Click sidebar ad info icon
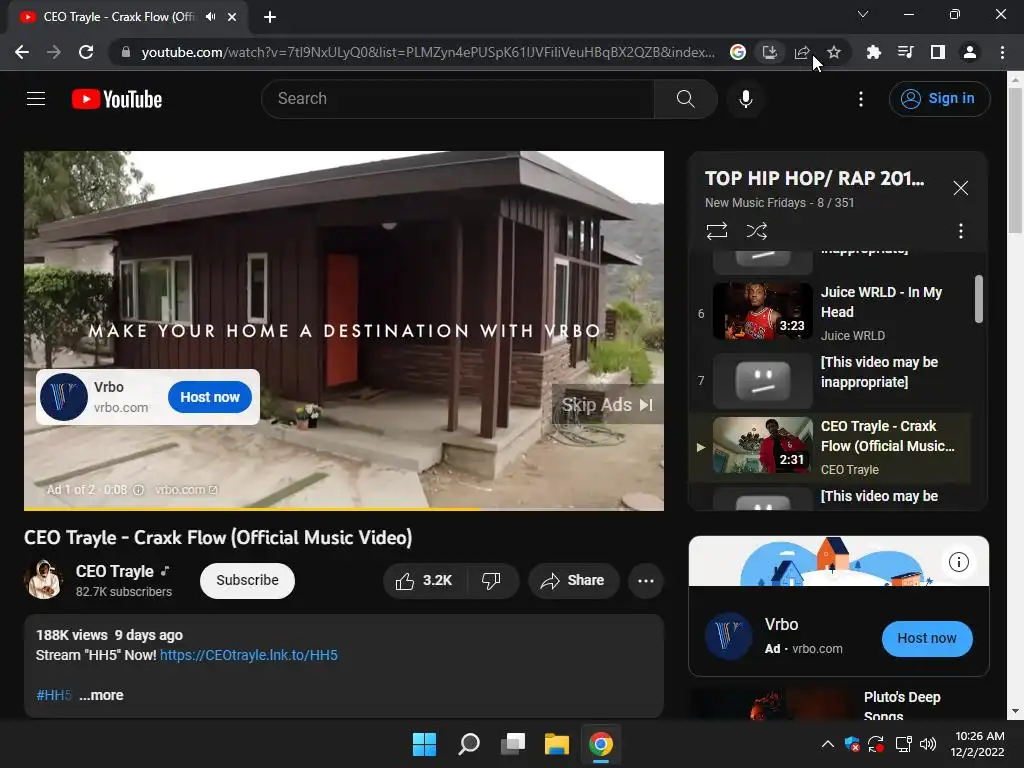 (959, 562)
